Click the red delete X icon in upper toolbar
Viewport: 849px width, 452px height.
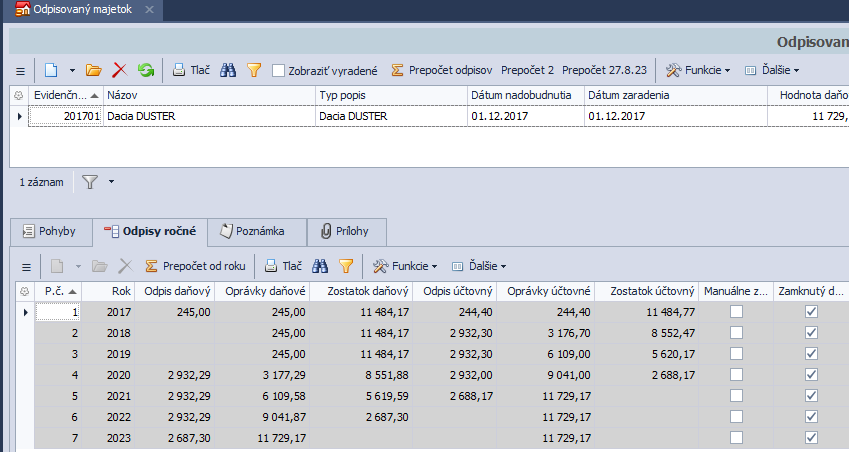120,70
